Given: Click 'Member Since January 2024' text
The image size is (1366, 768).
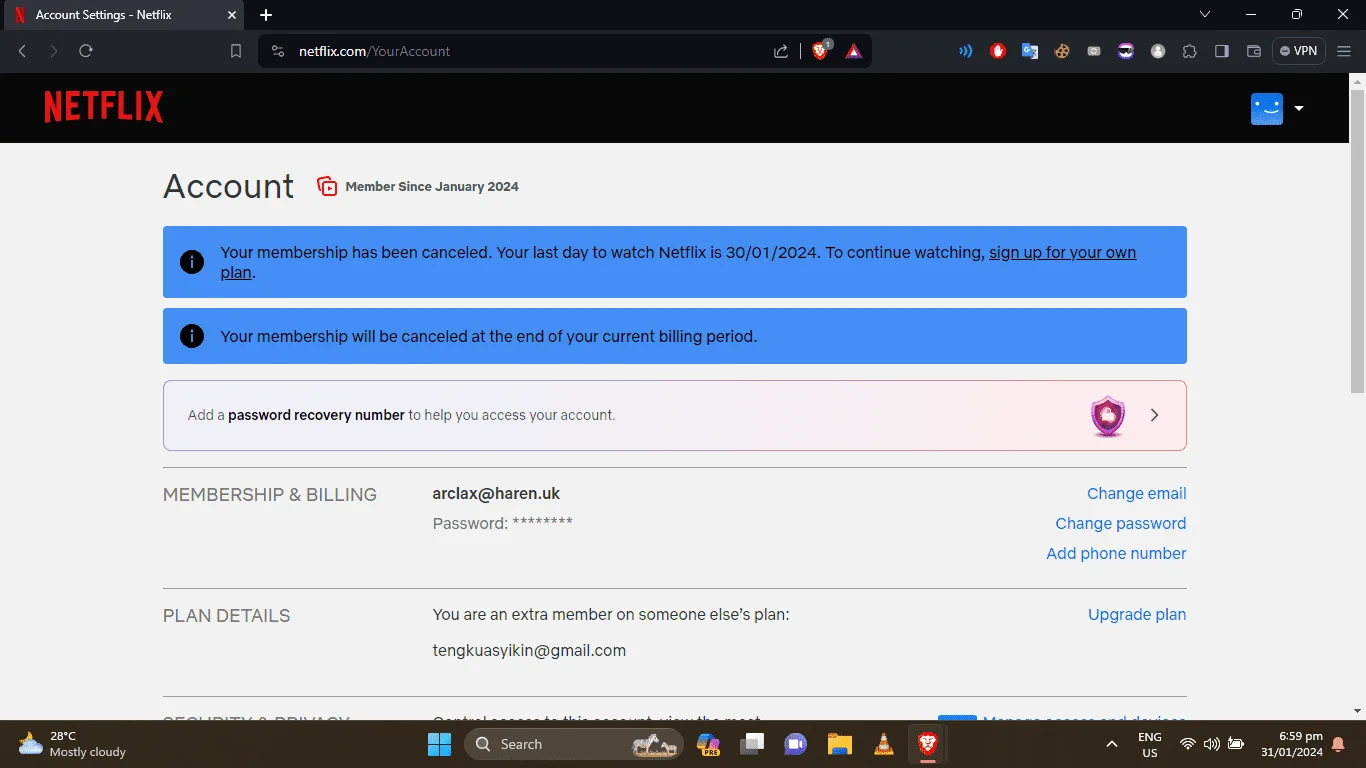Looking at the screenshot, I should (x=432, y=187).
